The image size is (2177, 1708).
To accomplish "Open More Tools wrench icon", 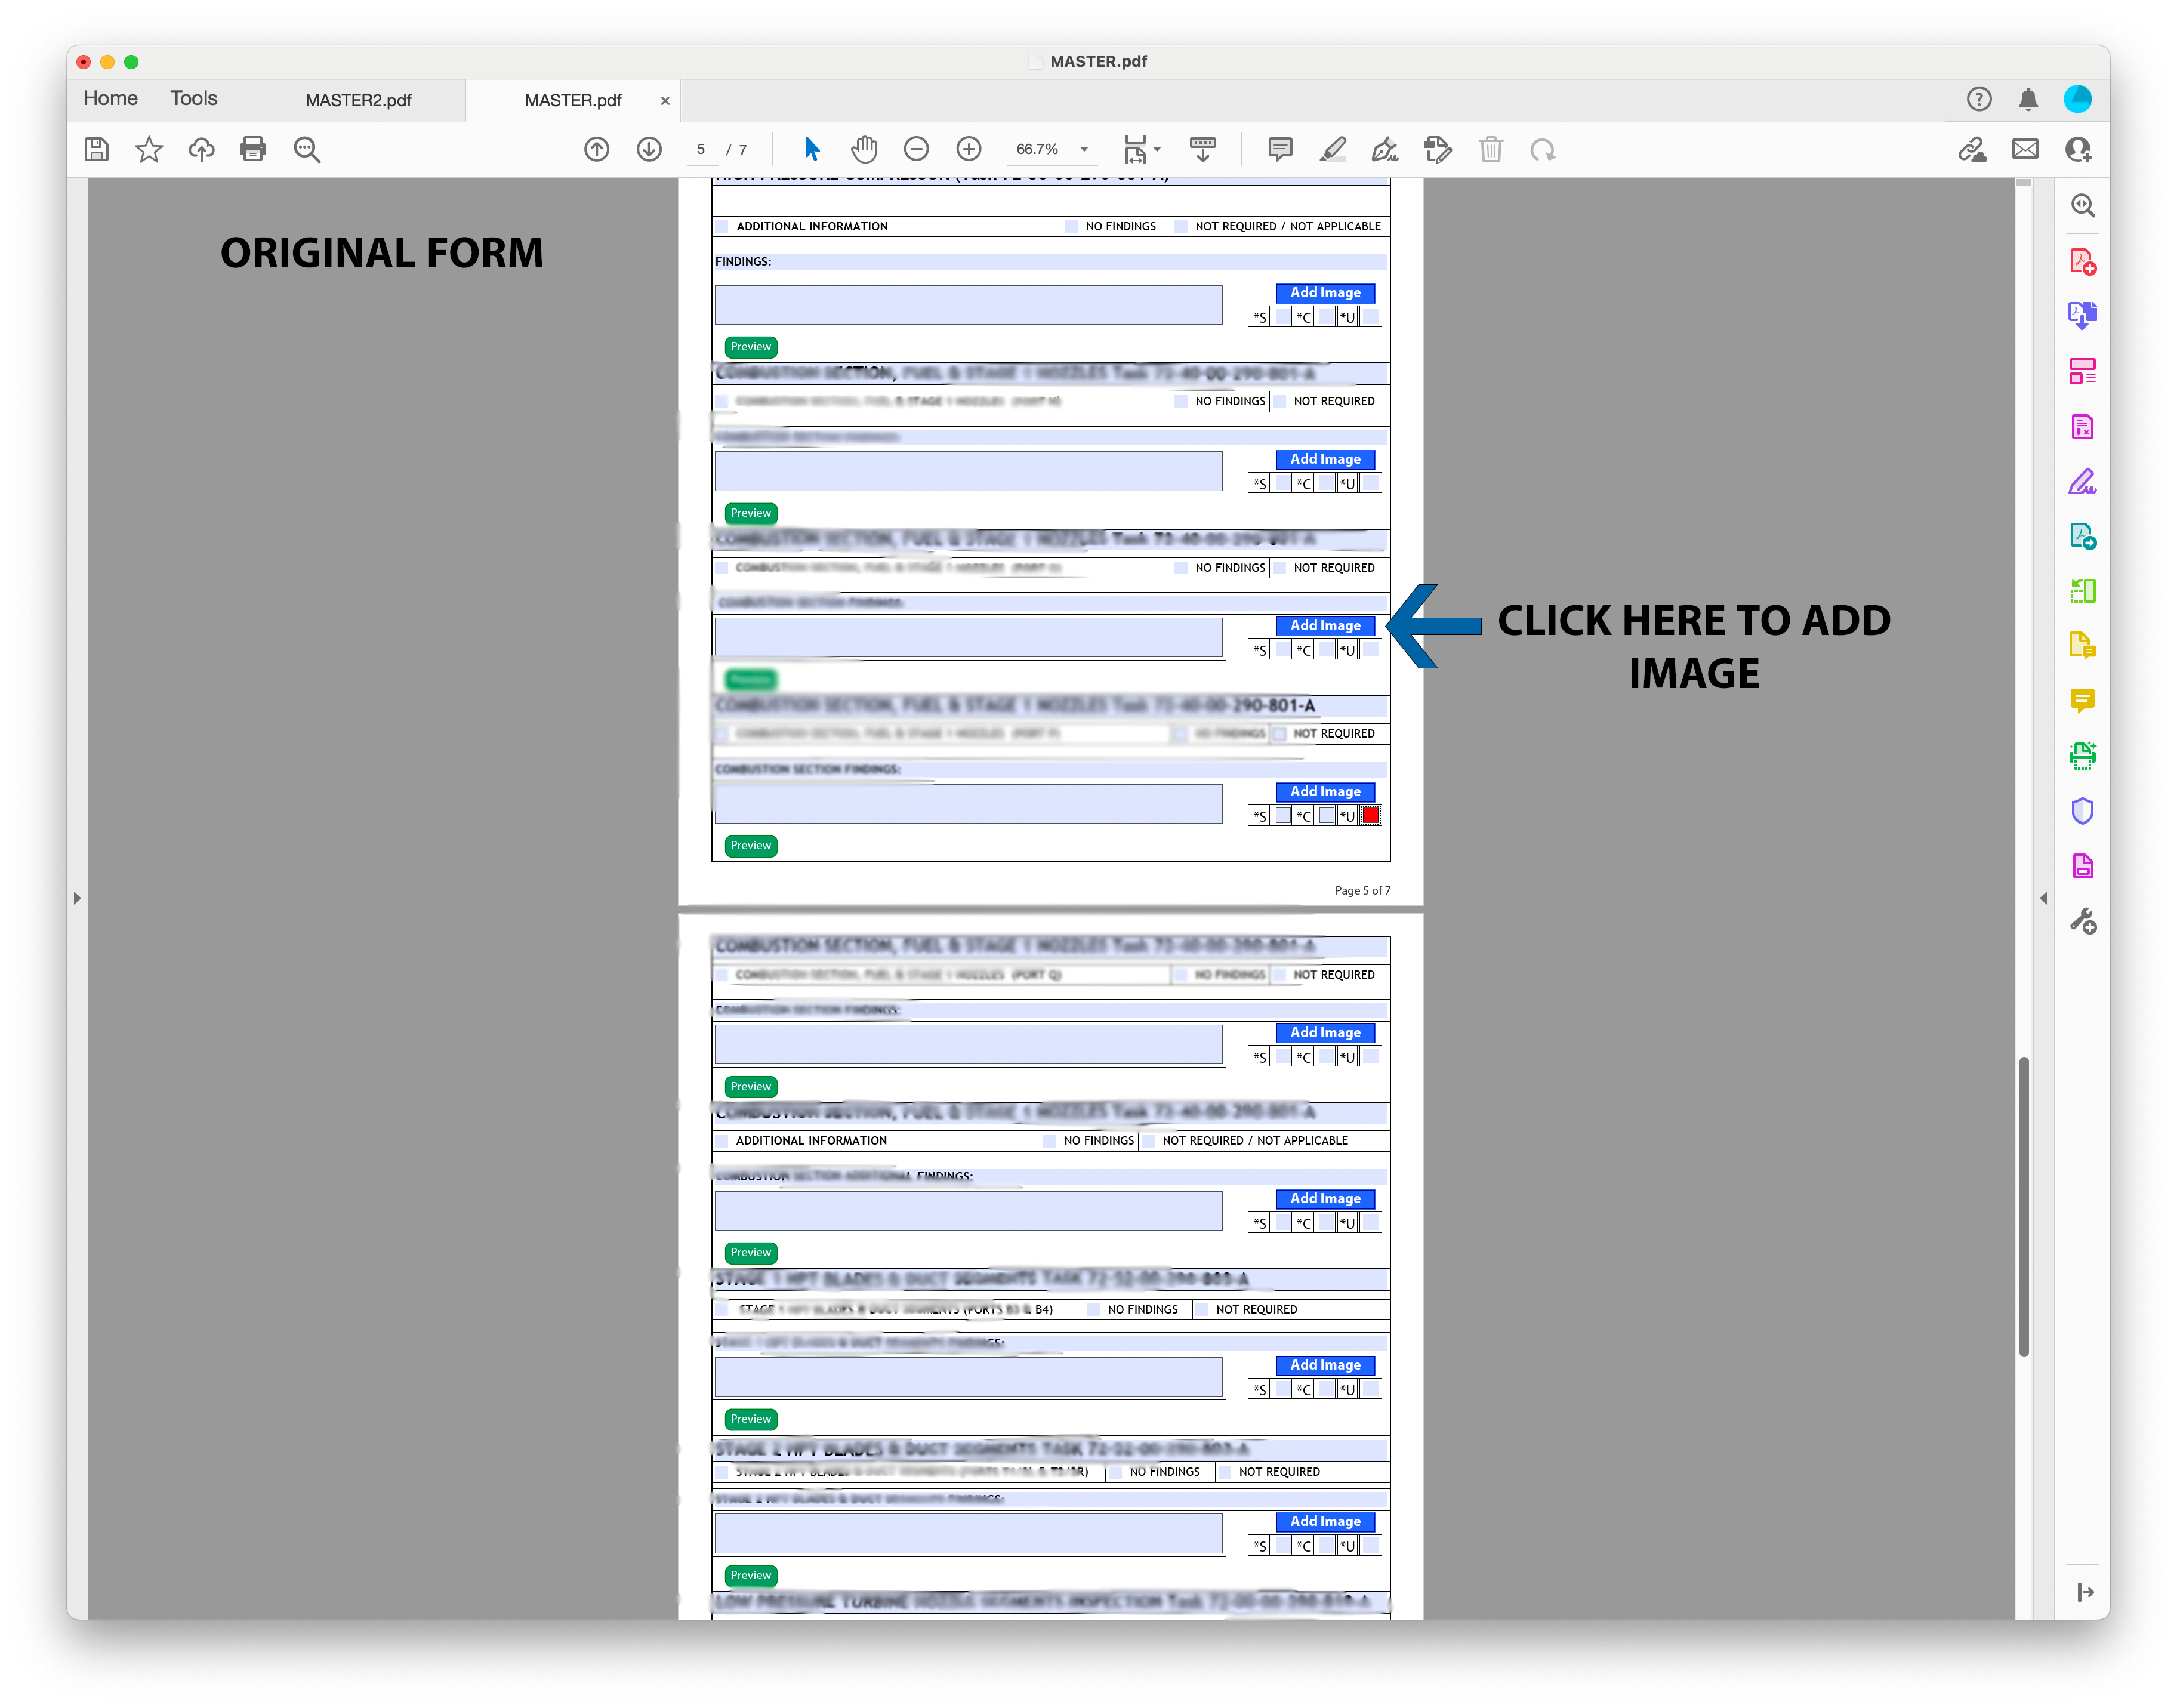I will tap(2083, 921).
